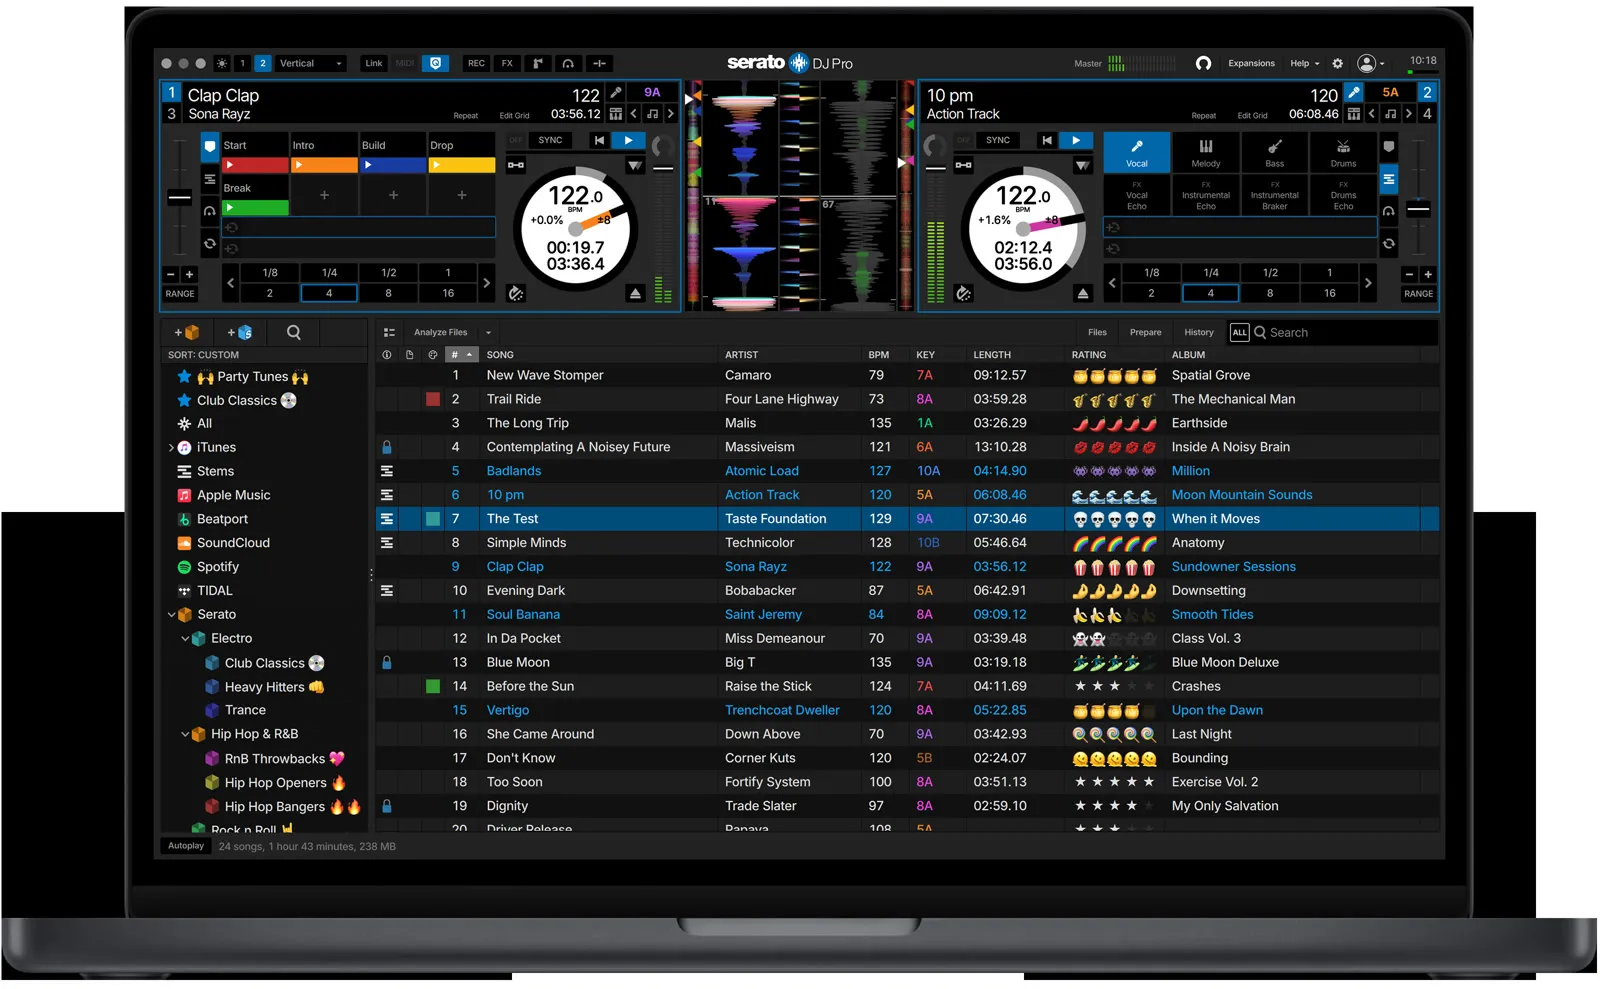Switch to the Prepare tab
This screenshot has width=1600, height=989.
point(1146,333)
